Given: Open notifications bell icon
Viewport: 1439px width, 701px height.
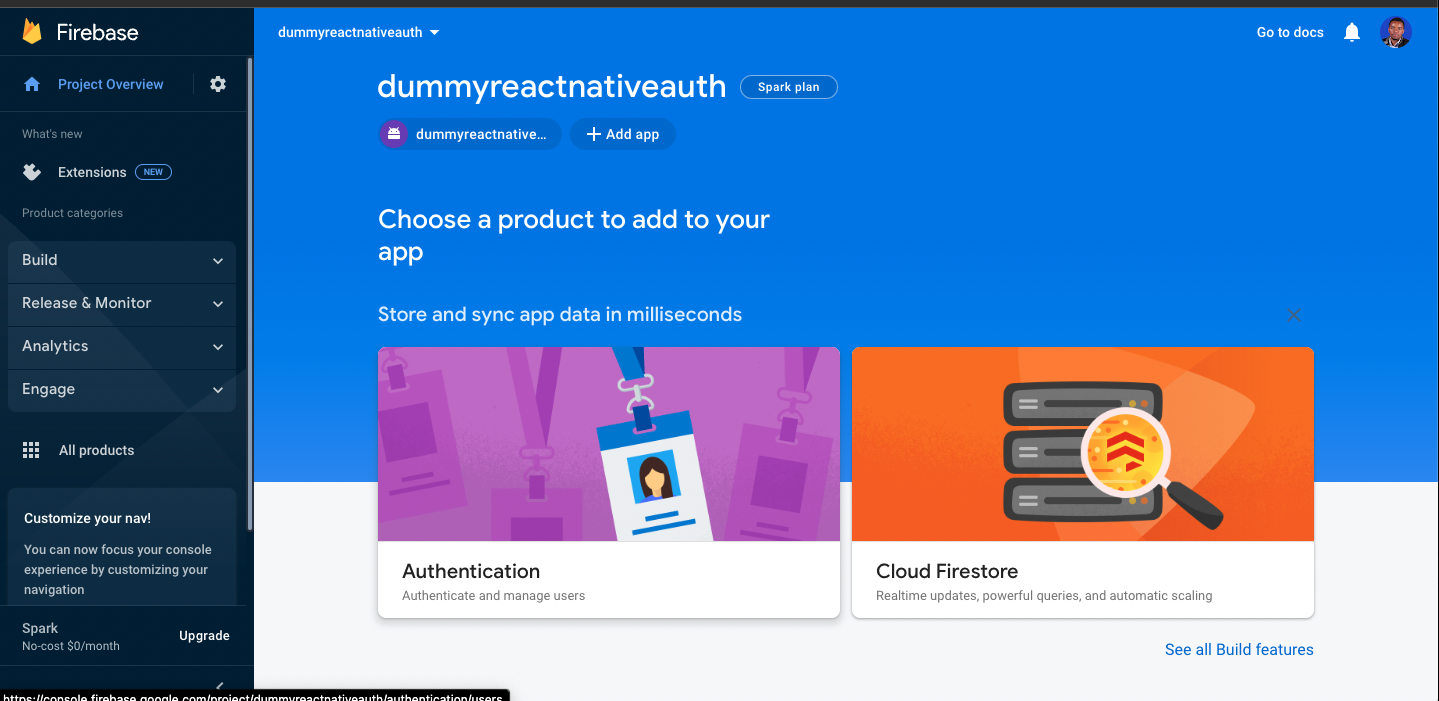Looking at the screenshot, I should pyautogui.click(x=1352, y=32).
